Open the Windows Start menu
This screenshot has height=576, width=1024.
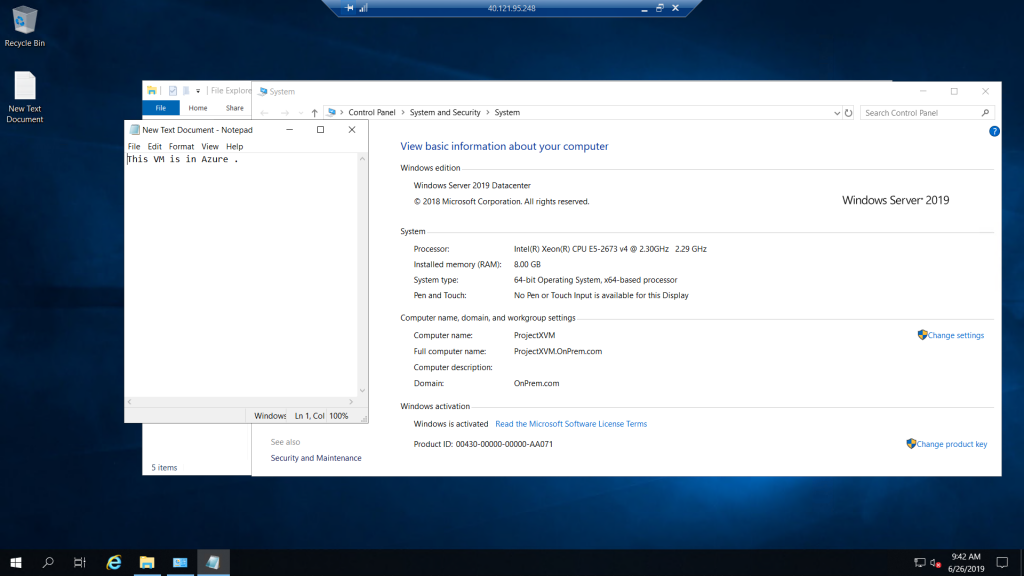[16, 562]
